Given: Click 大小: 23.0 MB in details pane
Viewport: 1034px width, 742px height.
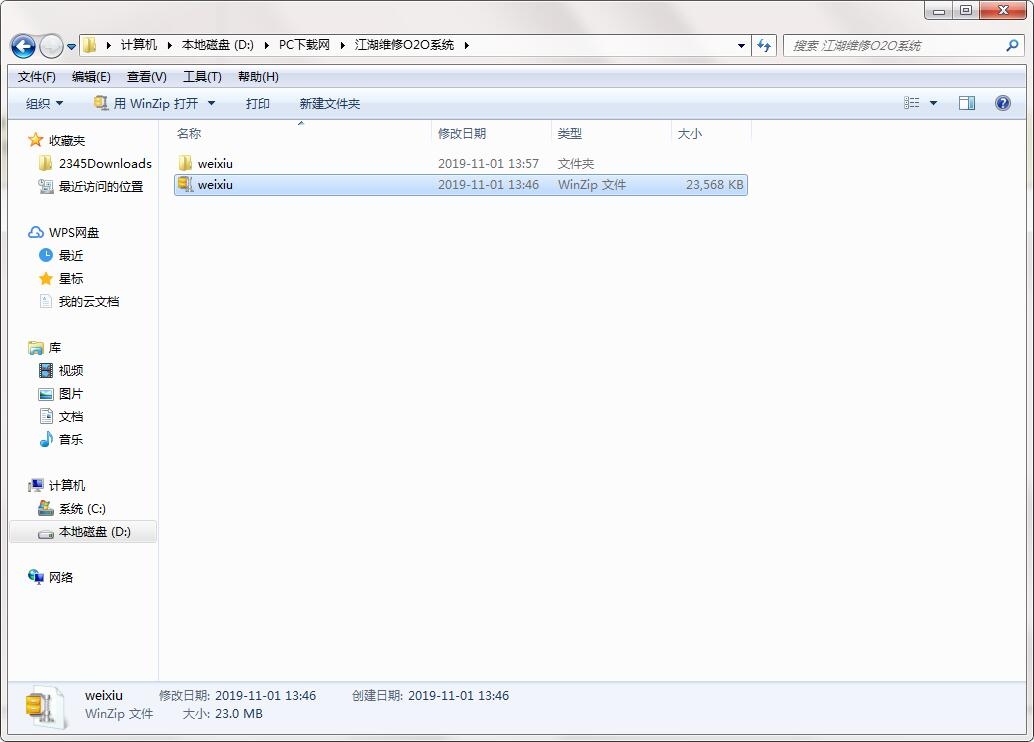Looking at the screenshot, I should 222,714.
